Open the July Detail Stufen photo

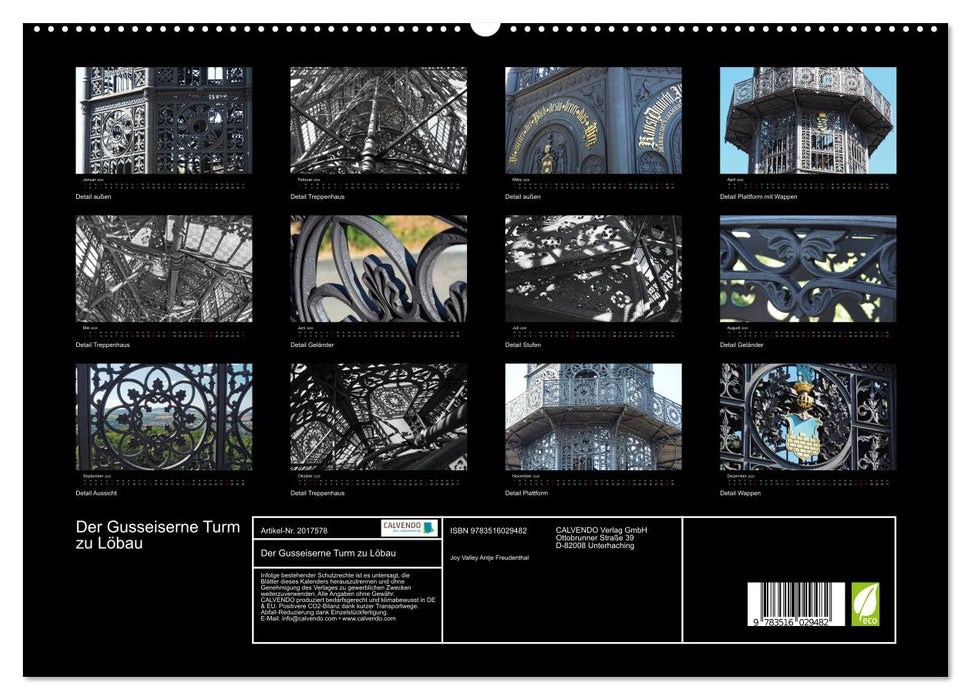(x=593, y=268)
